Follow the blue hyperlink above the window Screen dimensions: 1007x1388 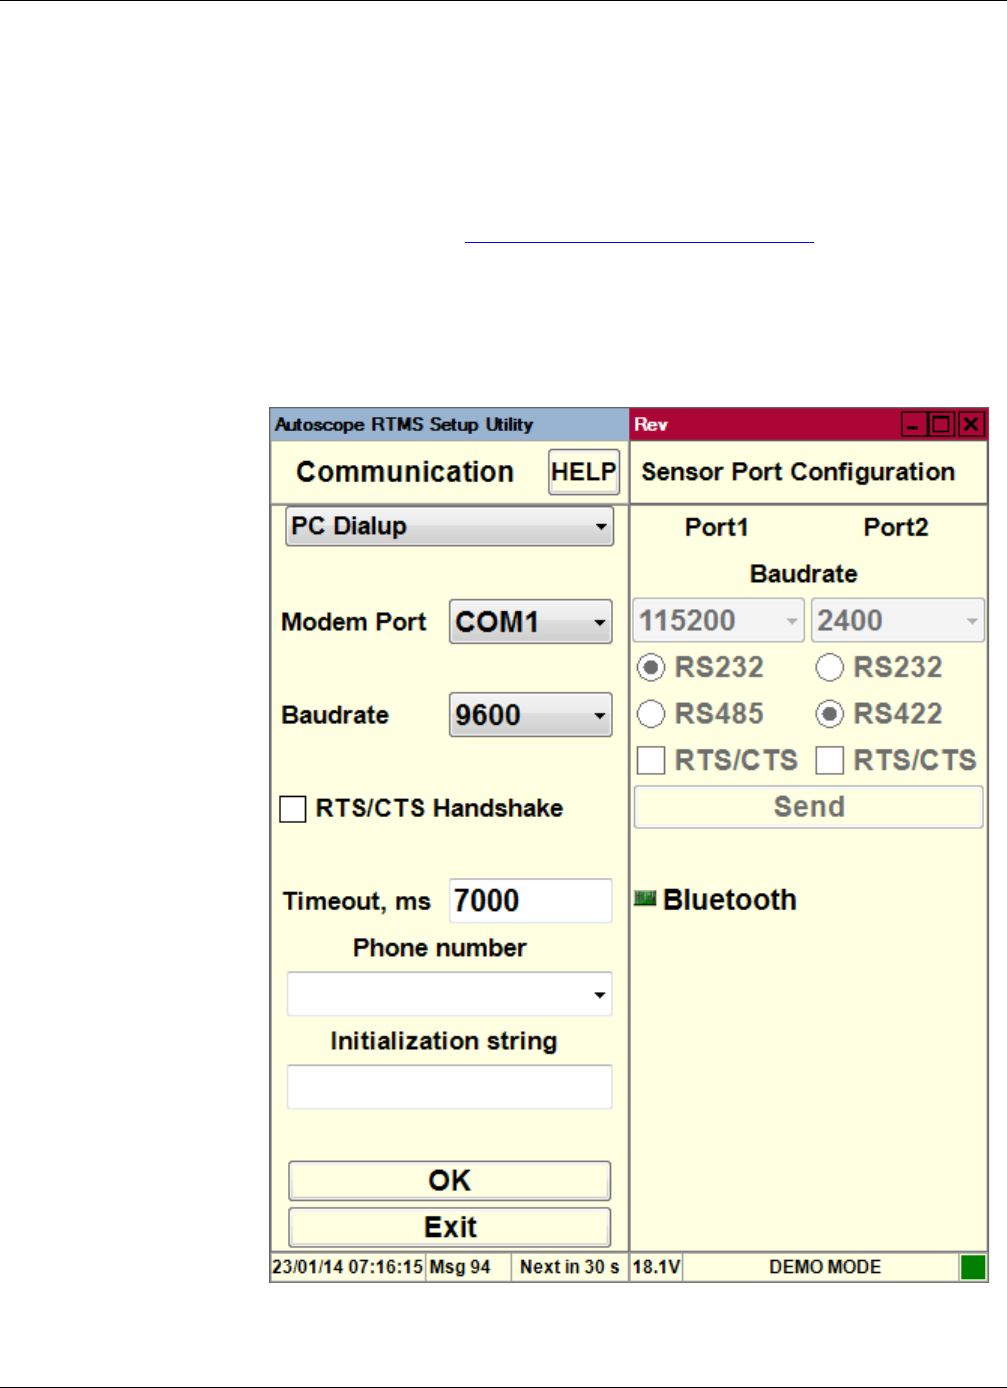(x=639, y=241)
